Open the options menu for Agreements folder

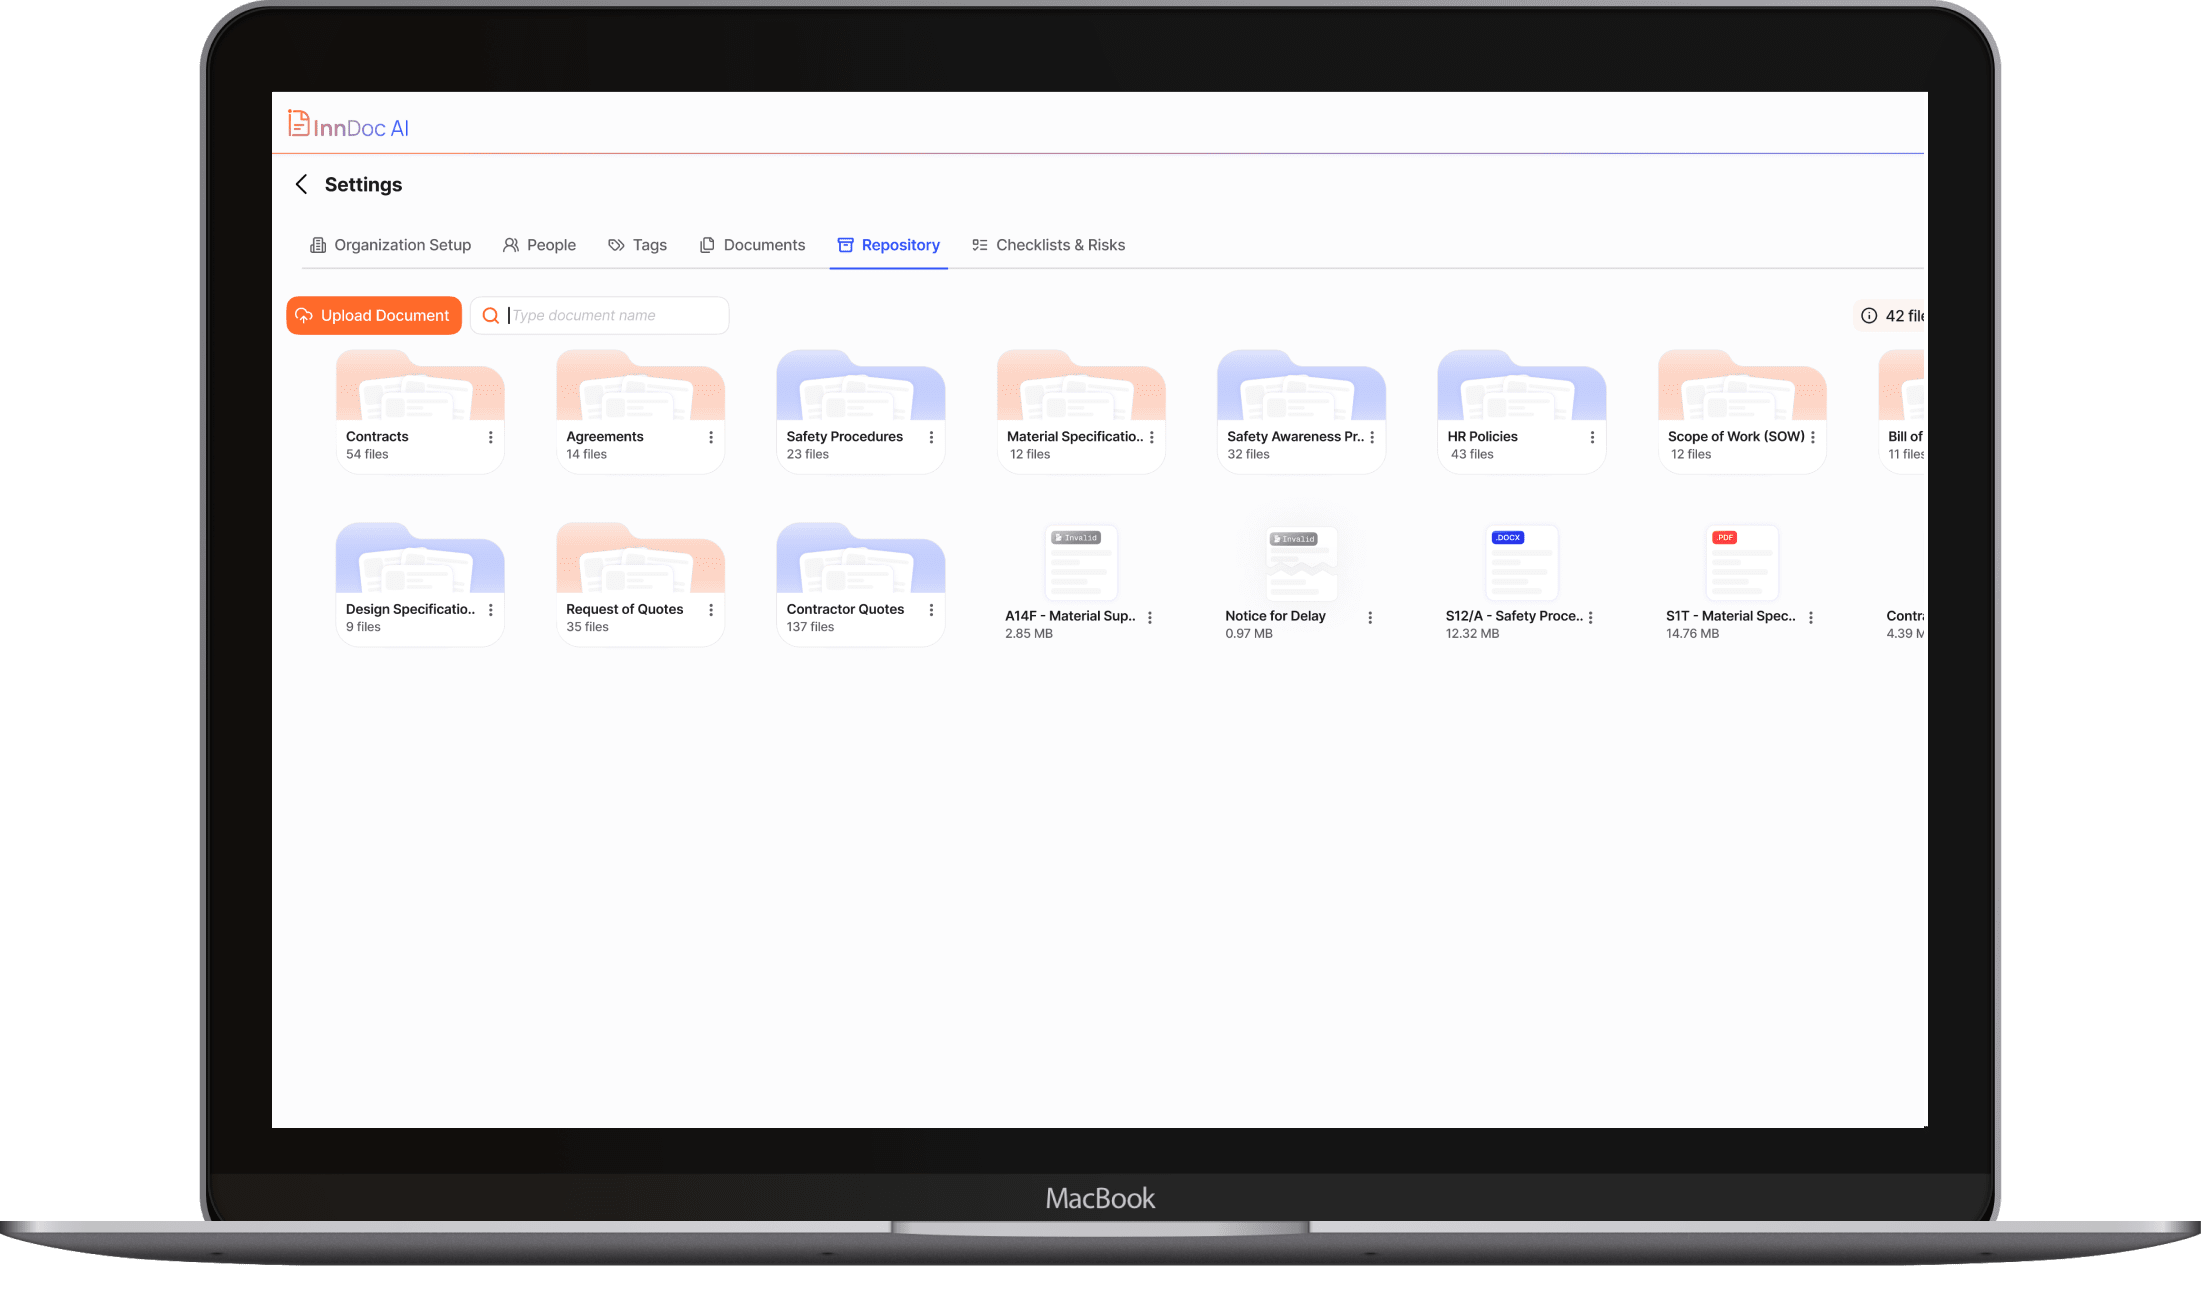(x=711, y=437)
